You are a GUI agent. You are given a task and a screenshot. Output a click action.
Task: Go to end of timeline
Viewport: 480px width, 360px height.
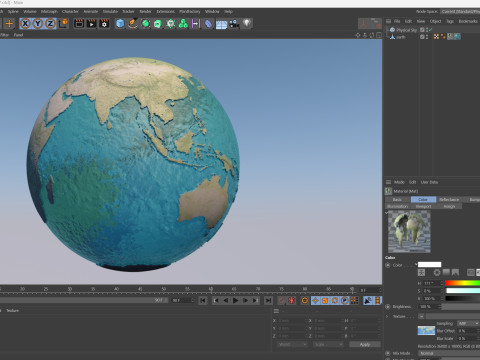tap(268, 301)
